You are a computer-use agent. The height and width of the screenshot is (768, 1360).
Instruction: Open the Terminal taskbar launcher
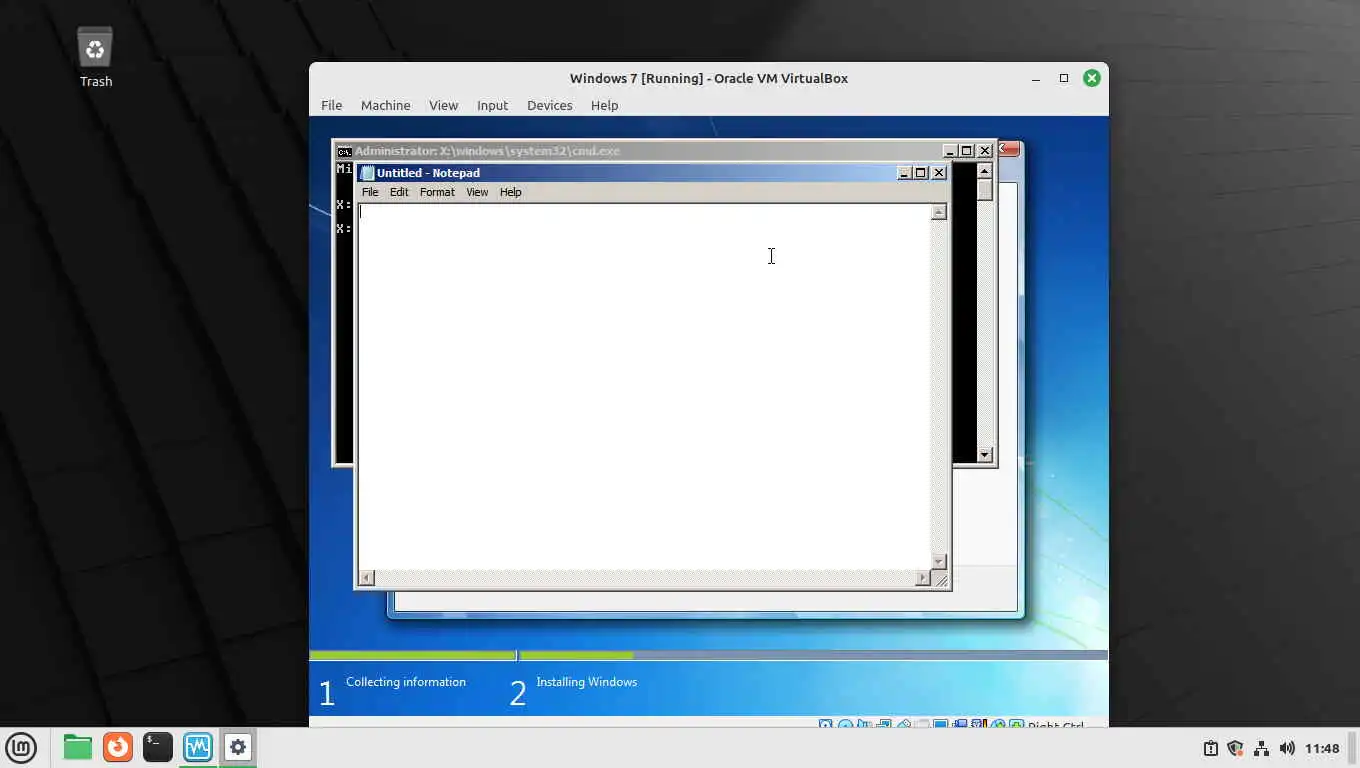[158, 747]
